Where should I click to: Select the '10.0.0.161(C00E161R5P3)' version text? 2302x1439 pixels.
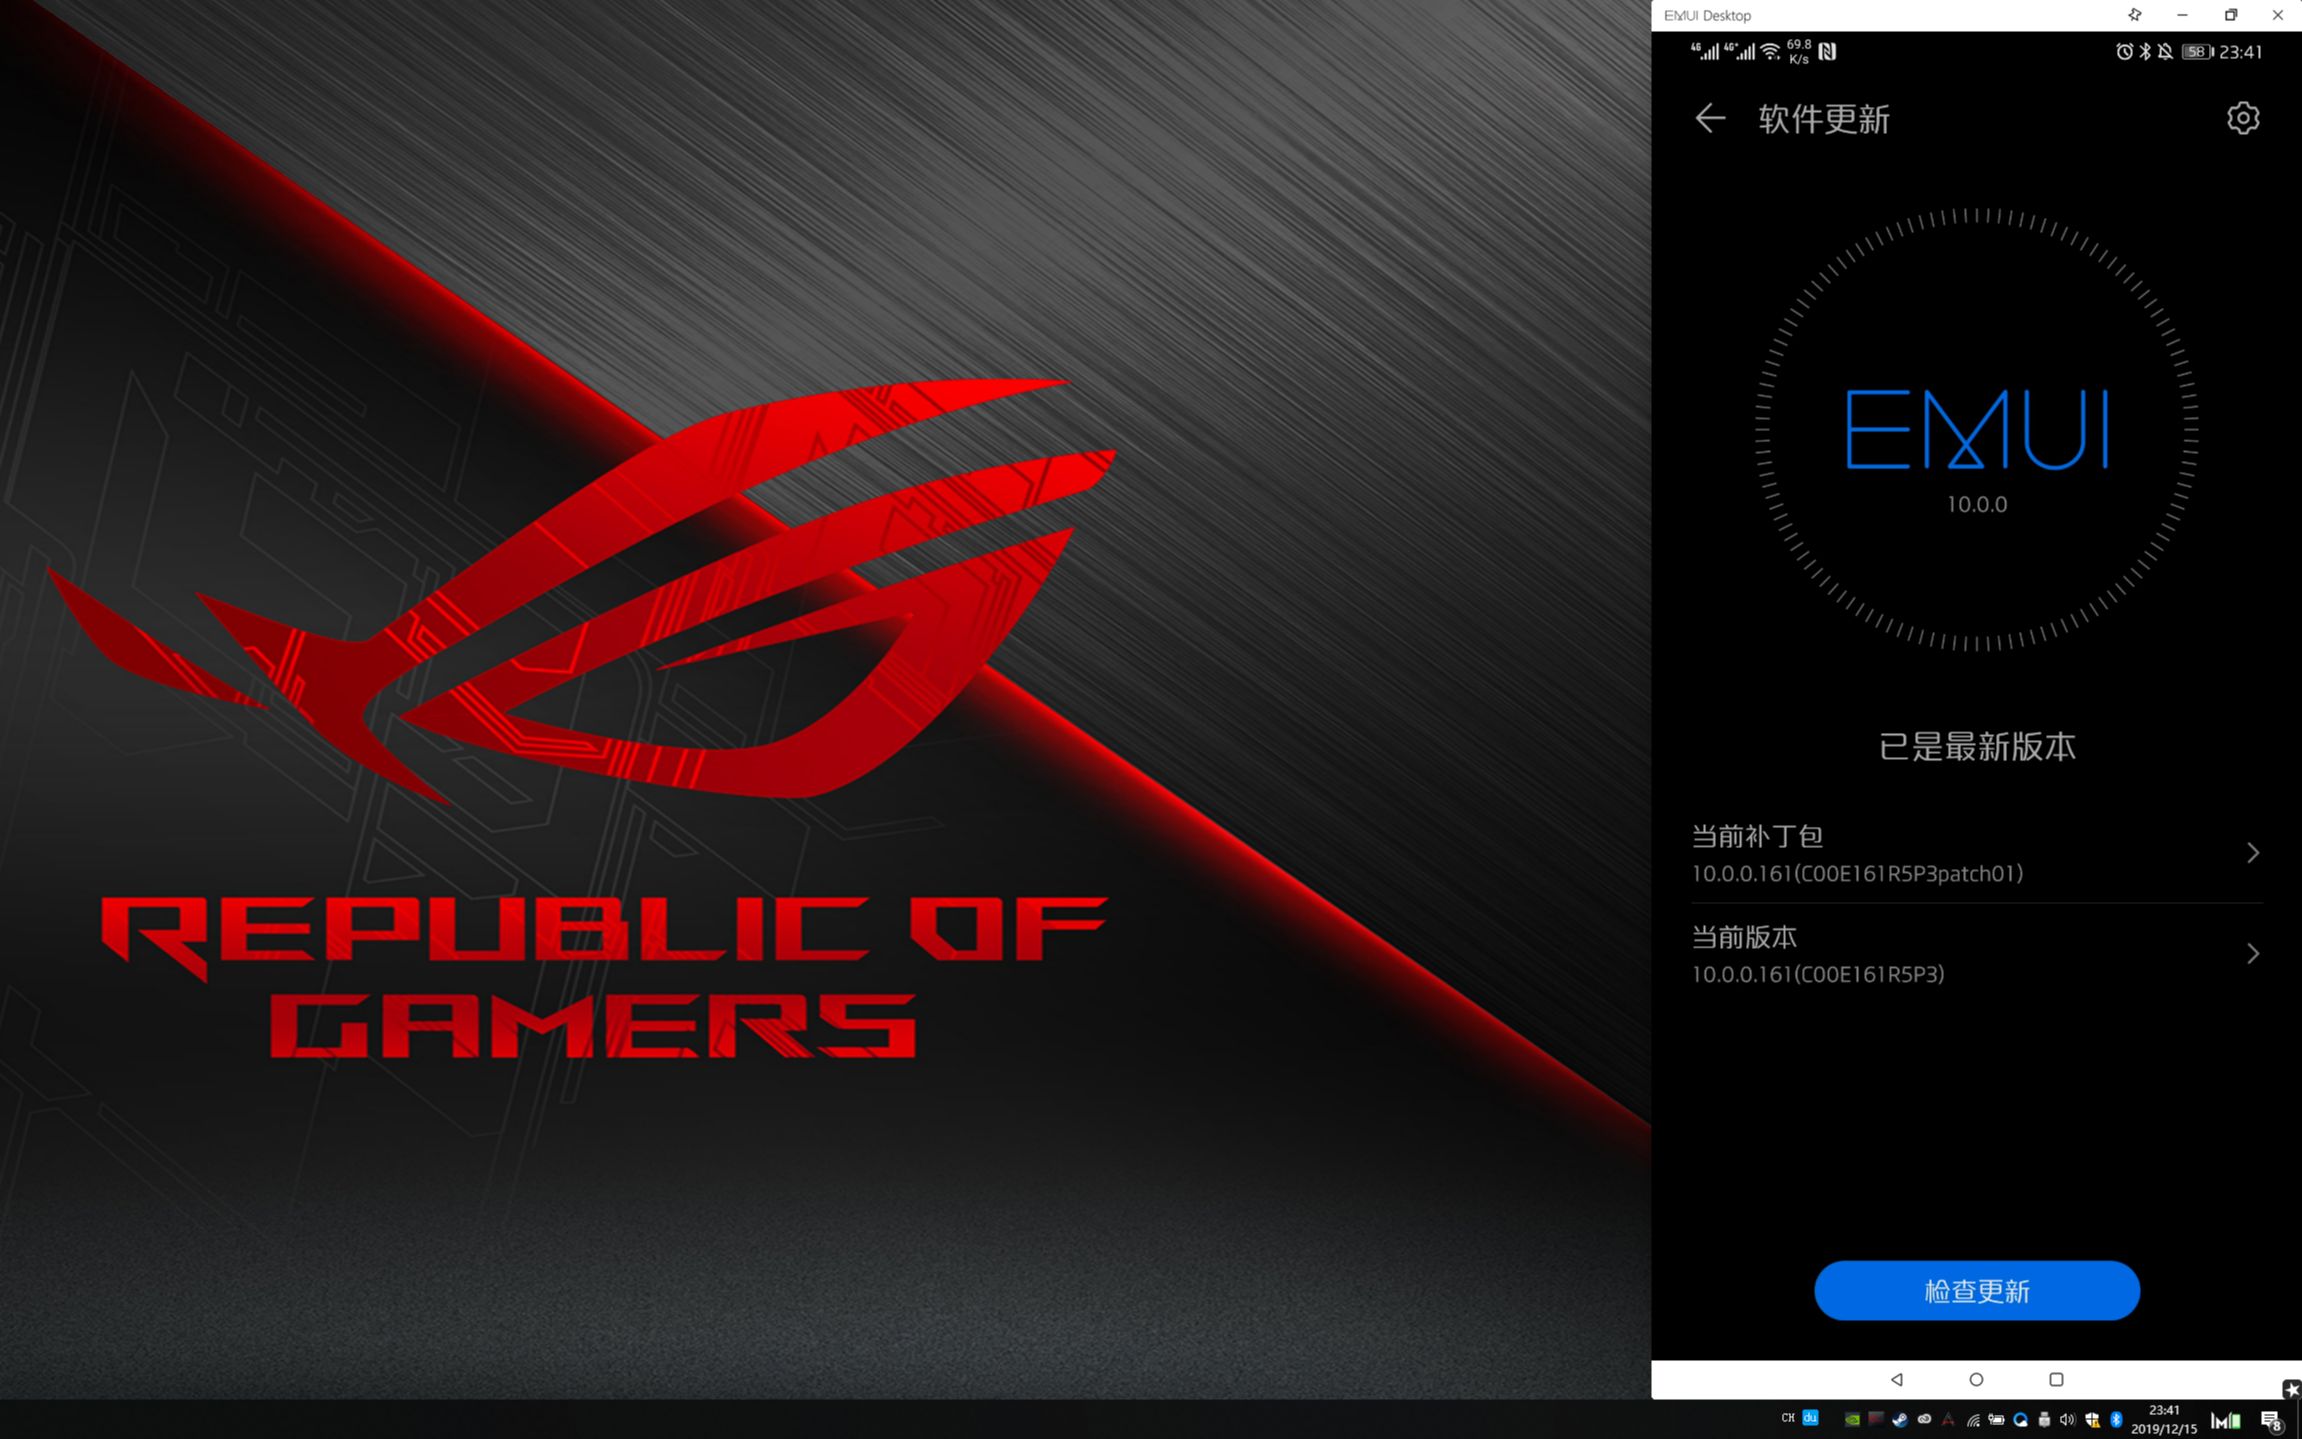[1818, 974]
